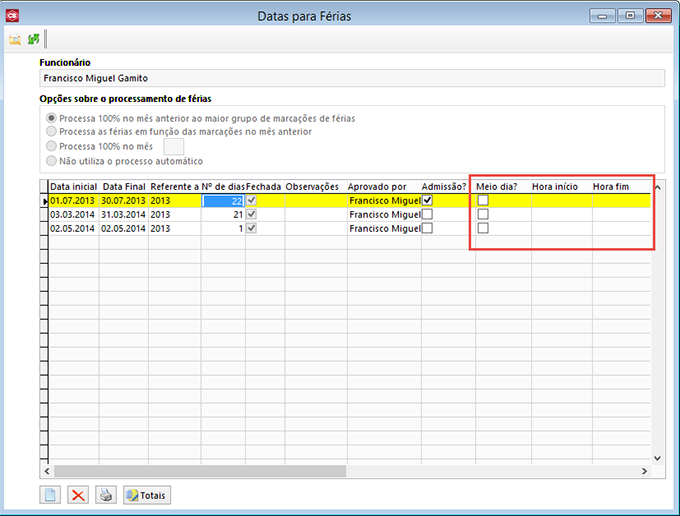Image resolution: width=680 pixels, height=516 pixels.
Task: Open the Totais button
Action: click(x=146, y=495)
